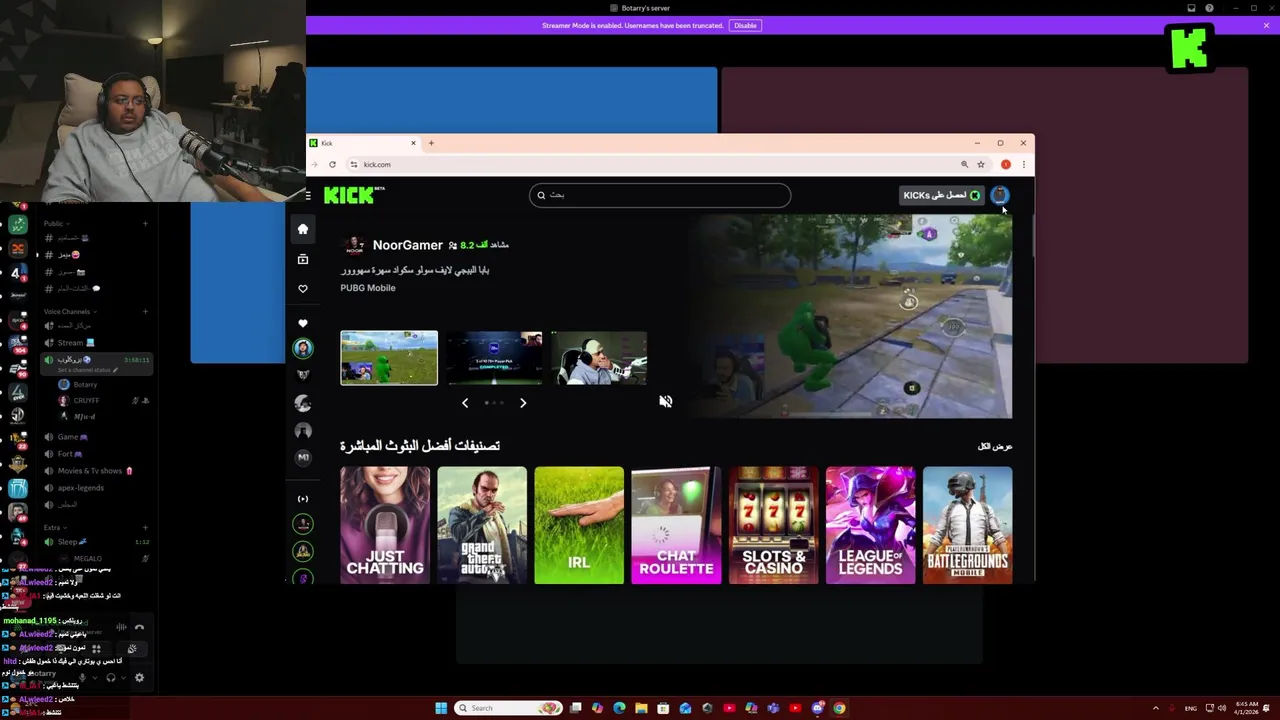Screen dimensions: 1280x720
Task: Click the Get KICKs button
Action: (942, 195)
